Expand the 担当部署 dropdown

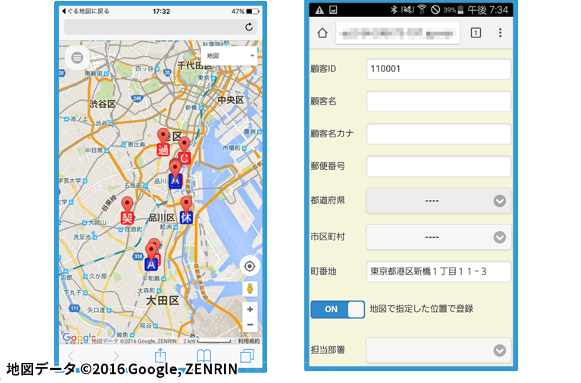pyautogui.click(x=438, y=350)
